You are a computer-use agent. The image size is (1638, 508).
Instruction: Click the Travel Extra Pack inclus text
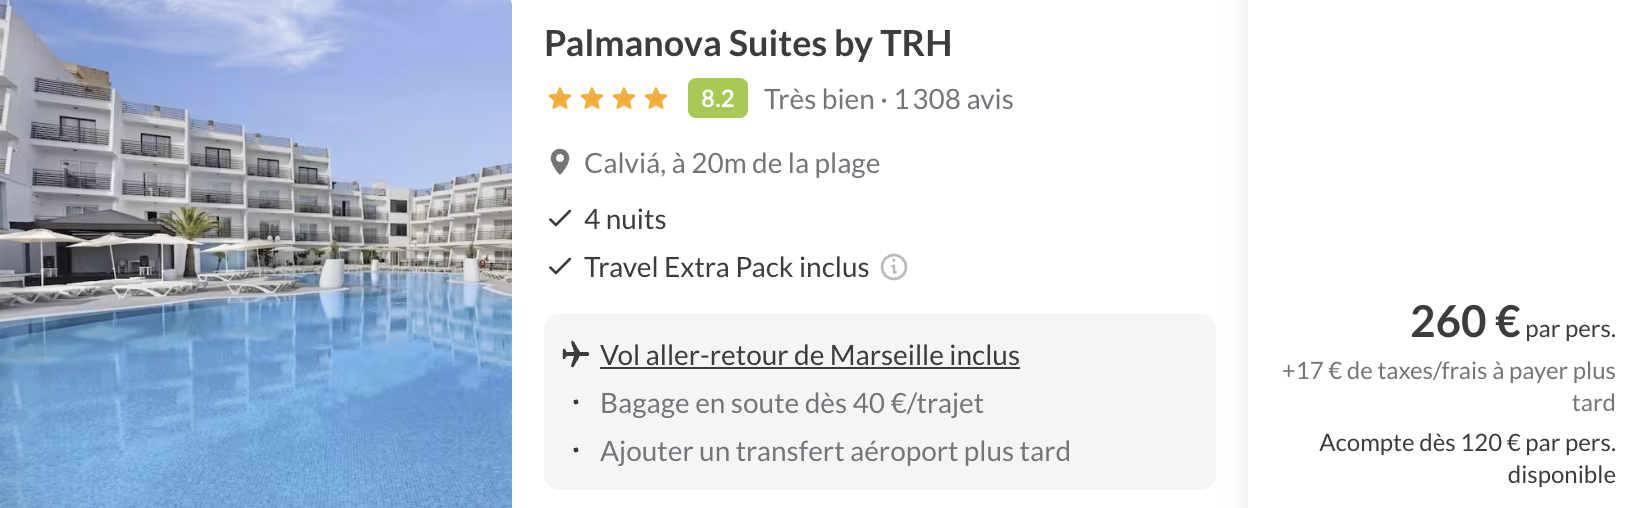pos(727,267)
